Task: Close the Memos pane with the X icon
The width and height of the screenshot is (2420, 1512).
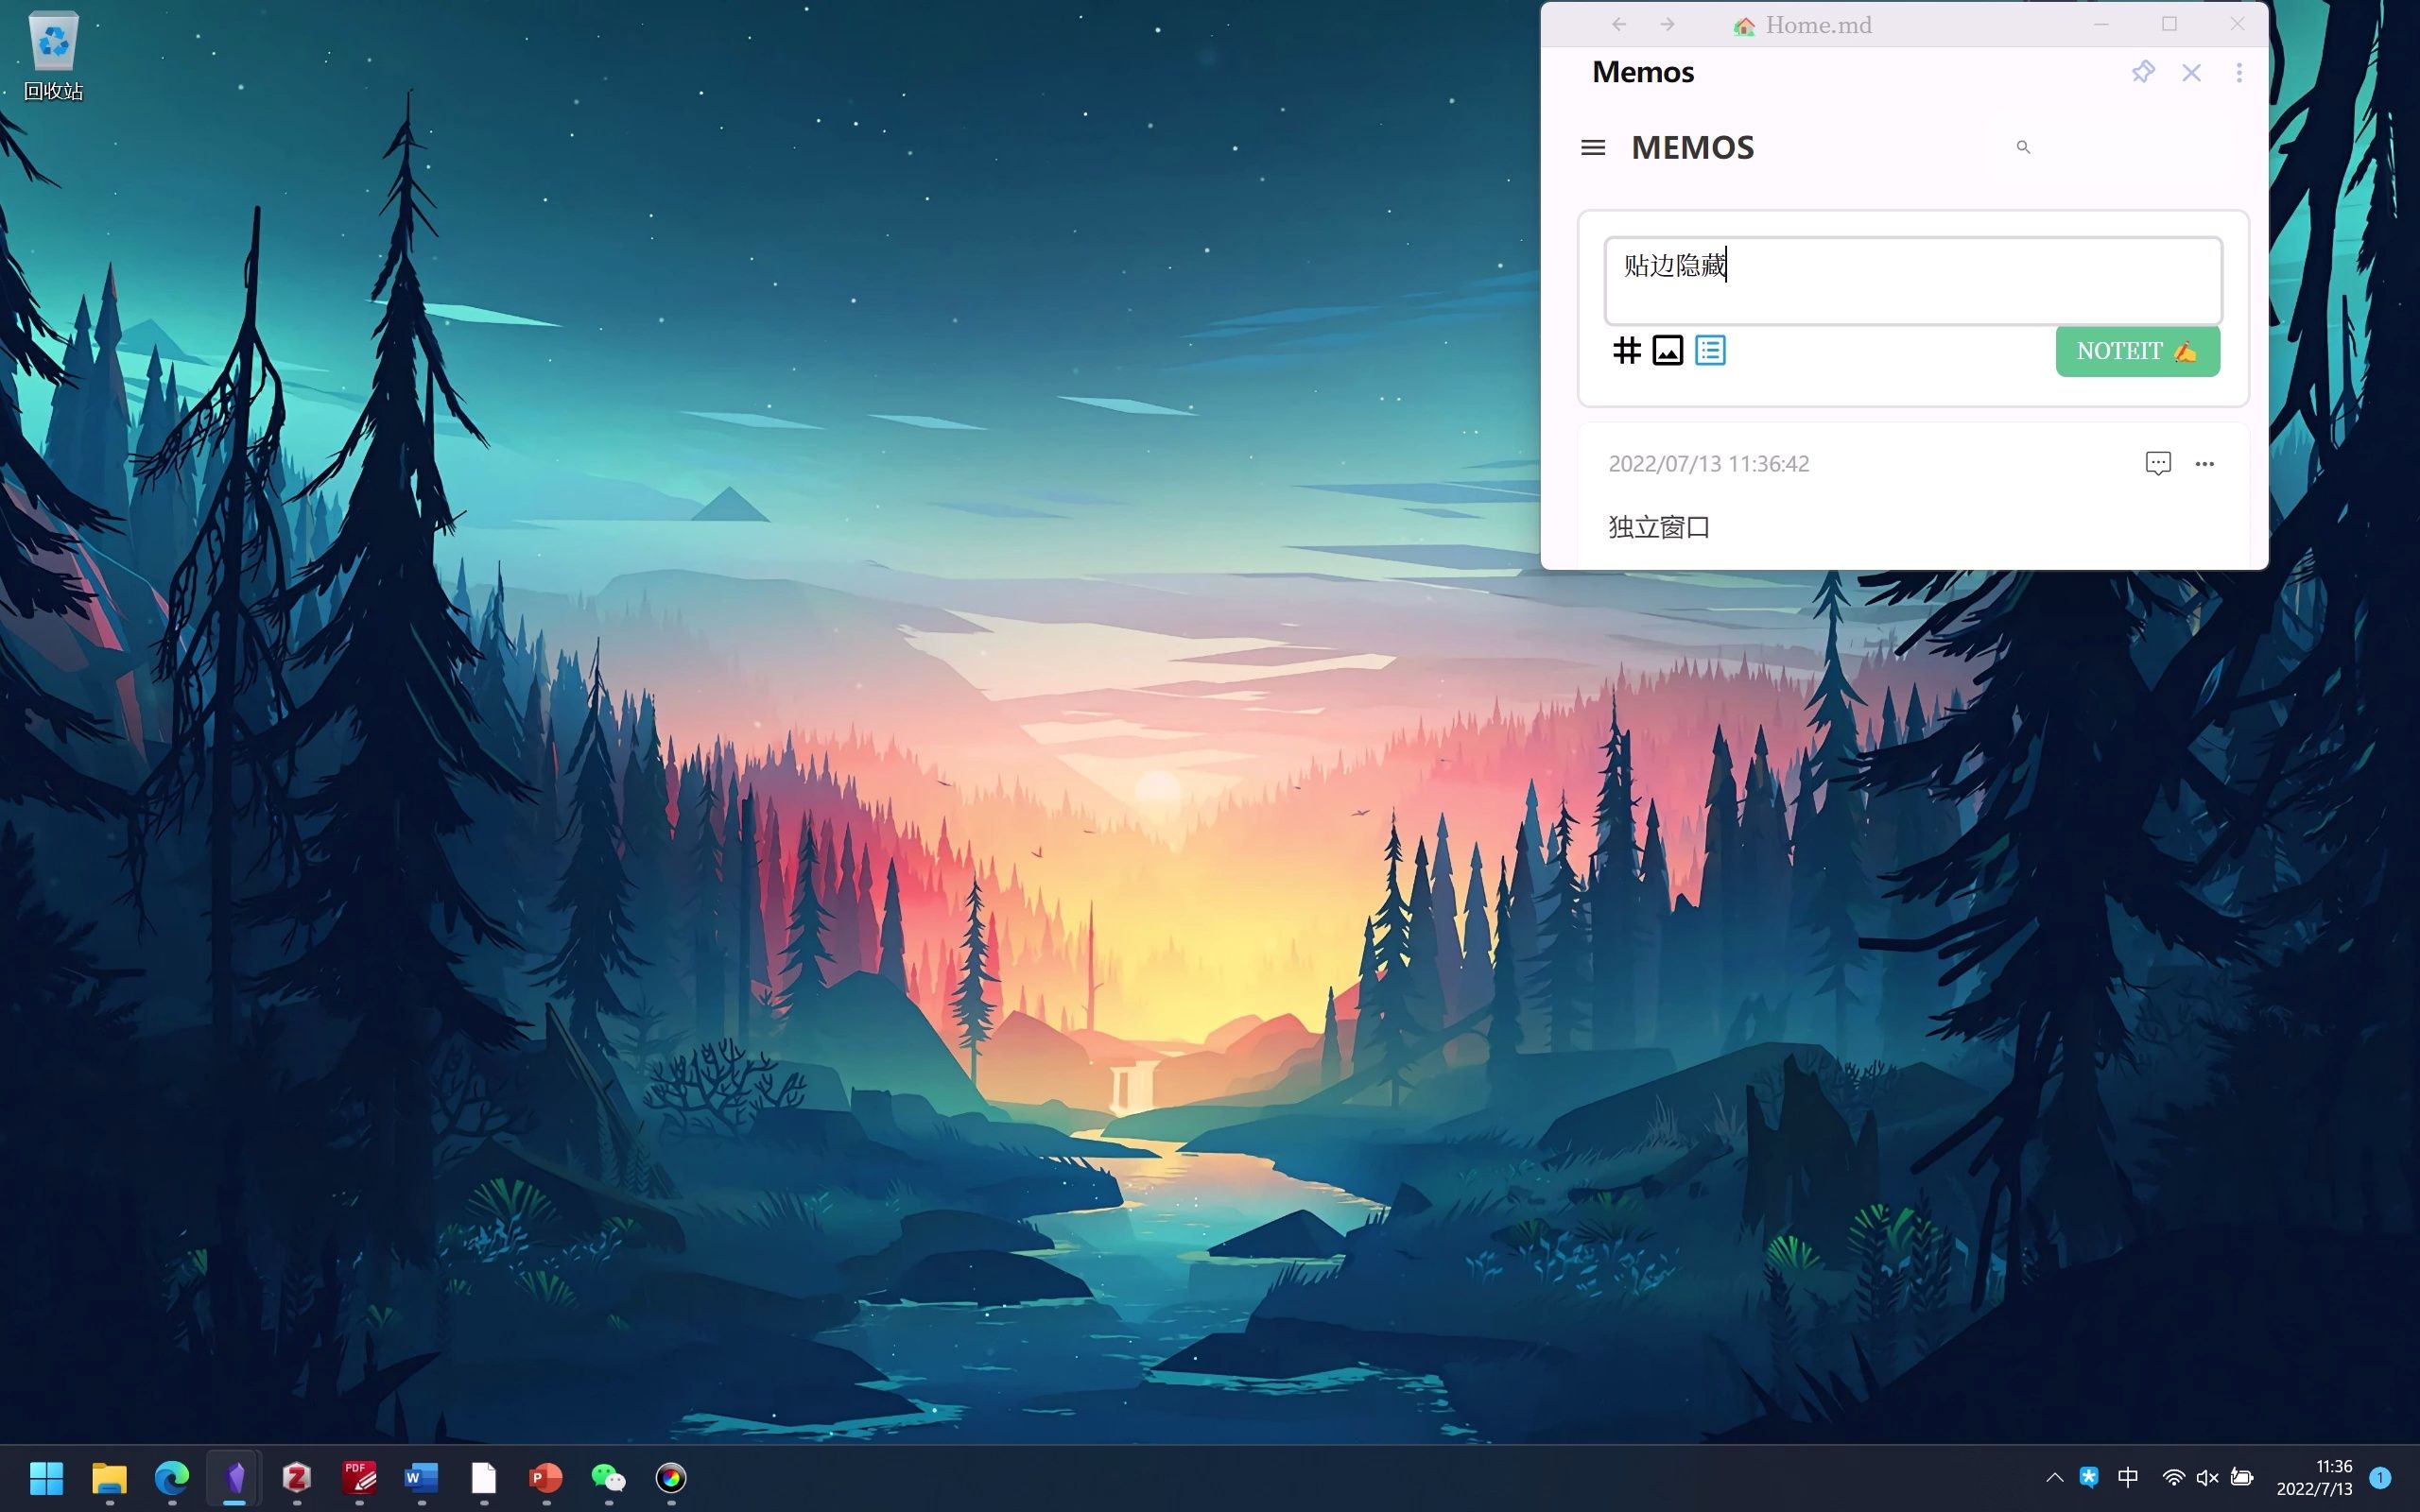Action: [x=2191, y=72]
